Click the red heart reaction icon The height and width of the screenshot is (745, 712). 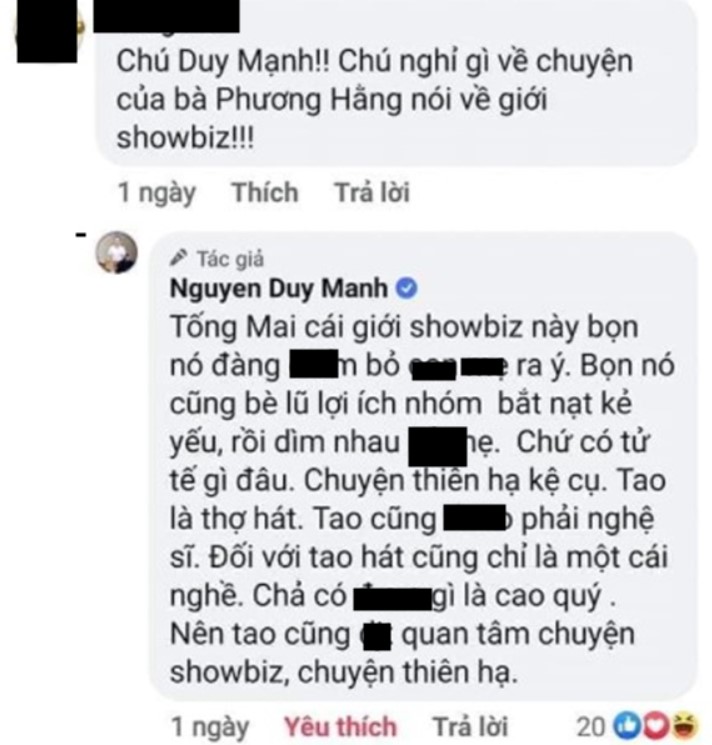click(655, 726)
